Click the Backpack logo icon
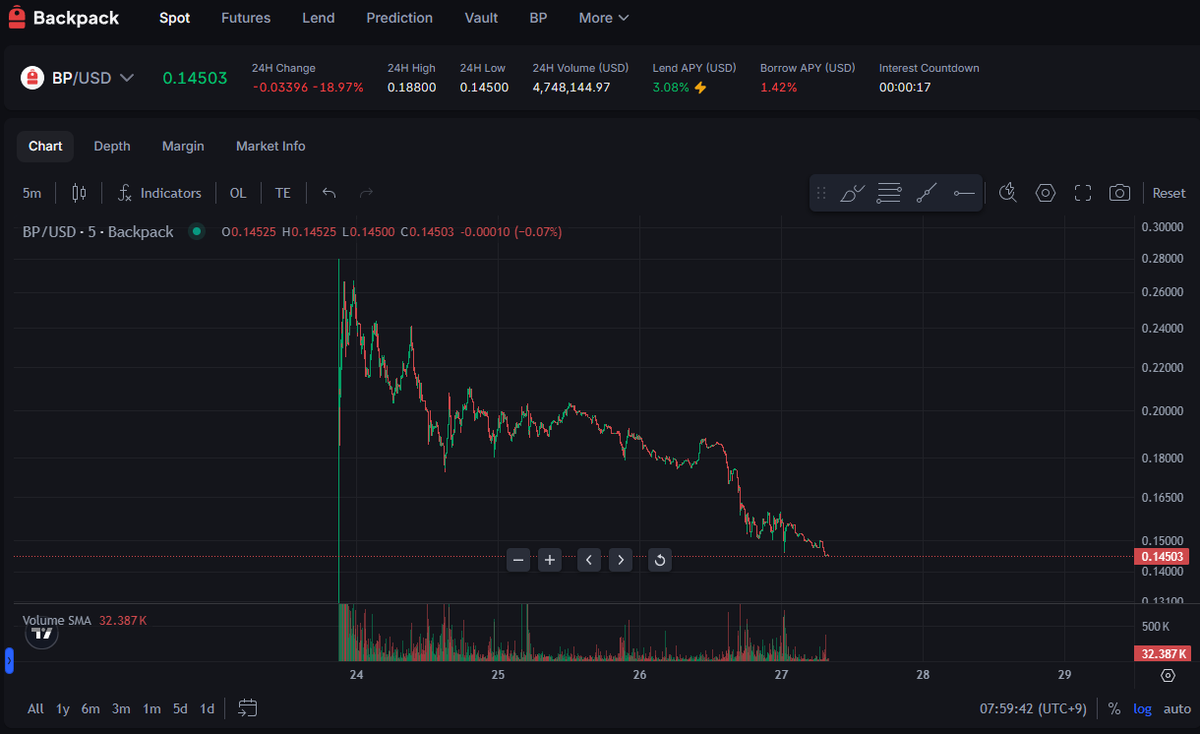This screenshot has width=1200, height=734. pos(17,17)
